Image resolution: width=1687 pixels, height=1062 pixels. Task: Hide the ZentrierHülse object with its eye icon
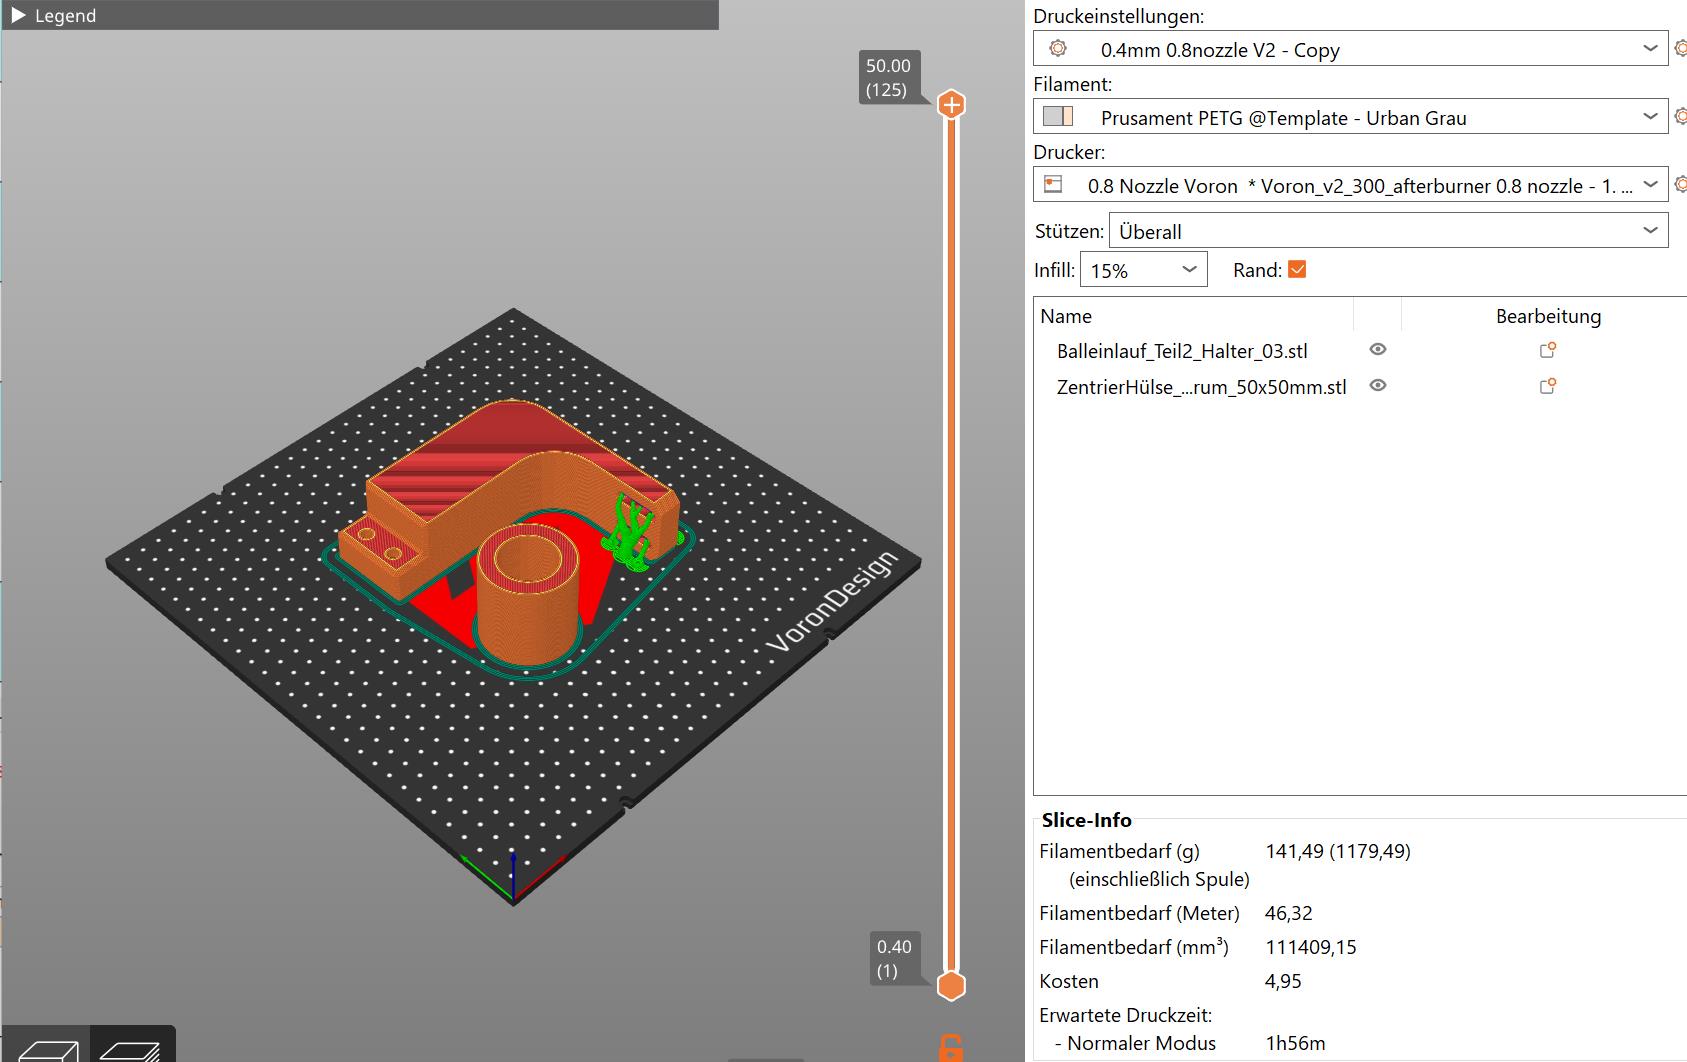coord(1378,385)
